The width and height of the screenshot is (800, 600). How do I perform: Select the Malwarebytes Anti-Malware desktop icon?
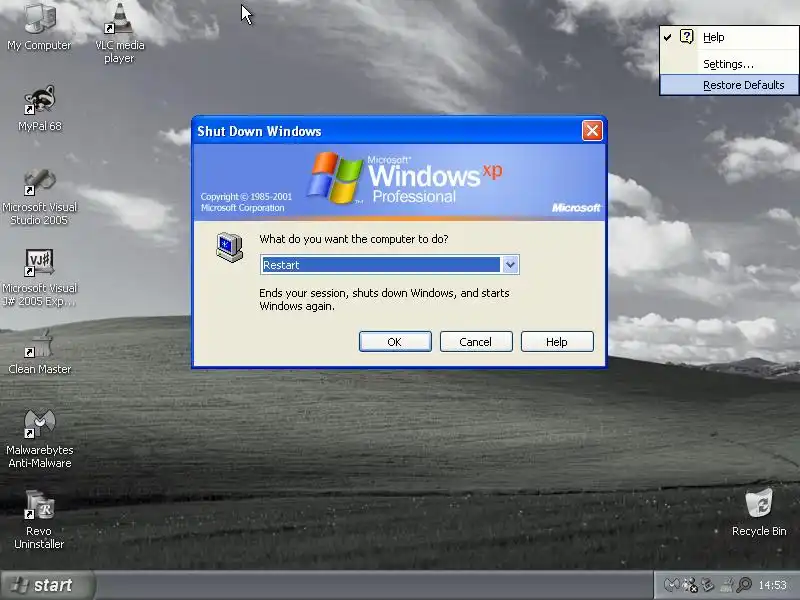click(39, 439)
